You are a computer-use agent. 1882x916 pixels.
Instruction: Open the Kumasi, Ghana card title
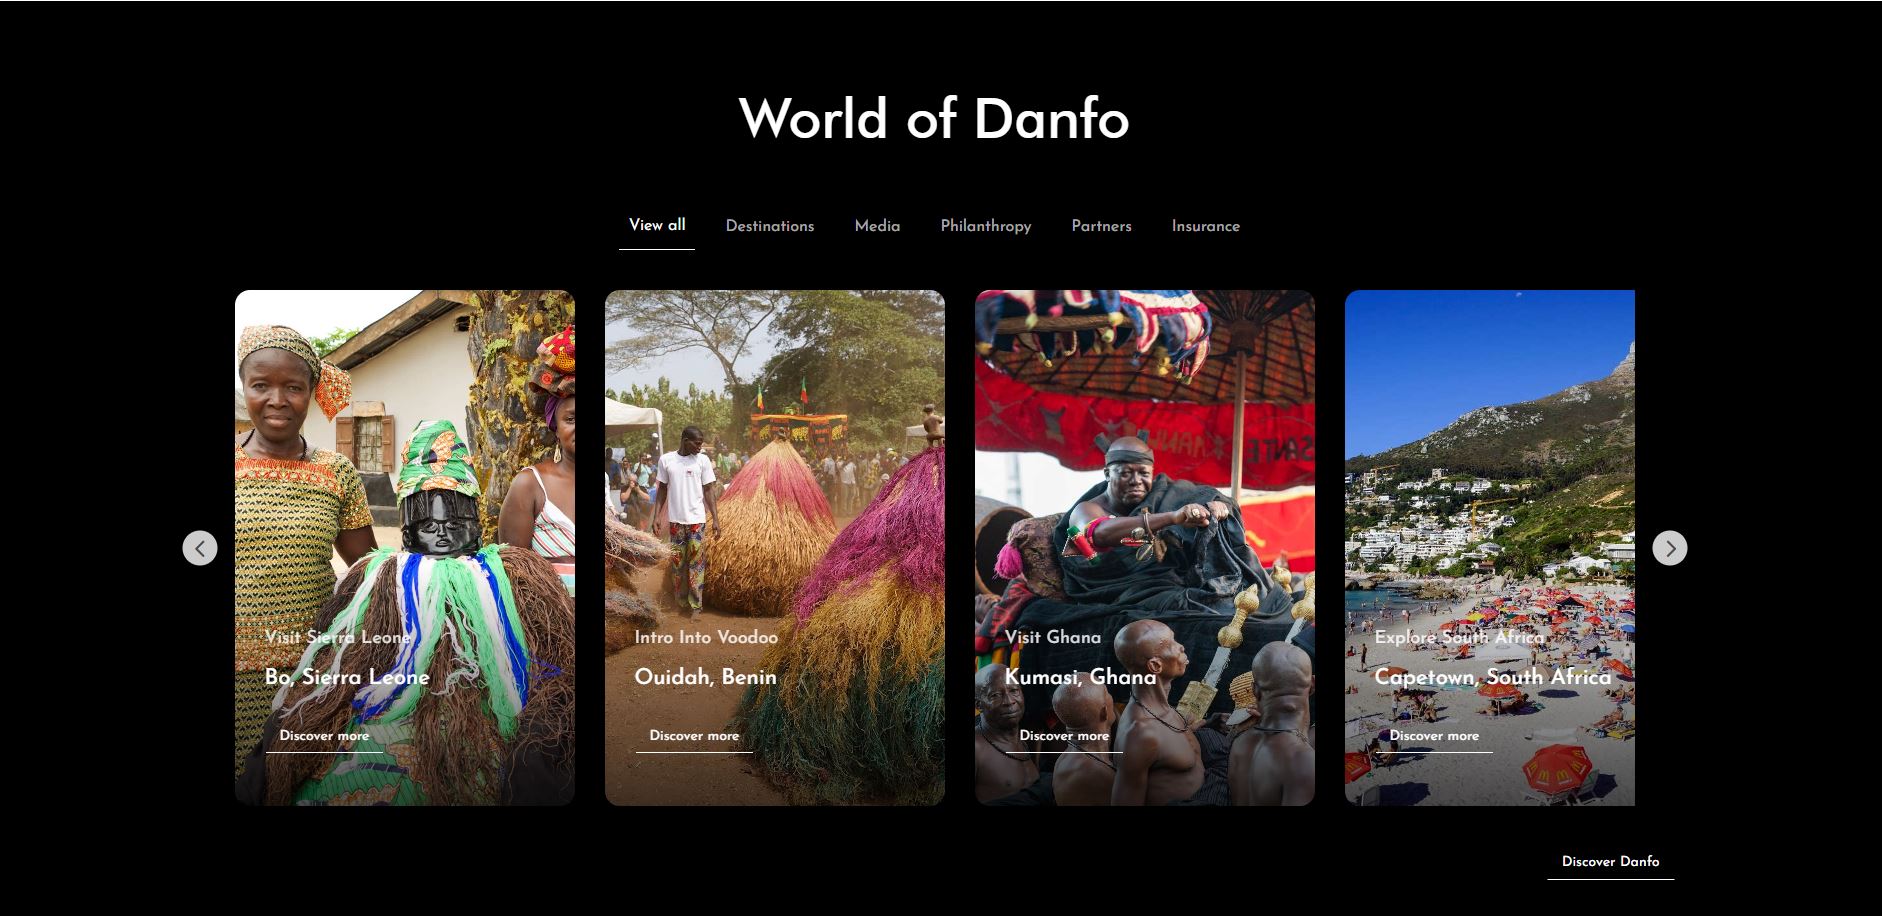1080,677
